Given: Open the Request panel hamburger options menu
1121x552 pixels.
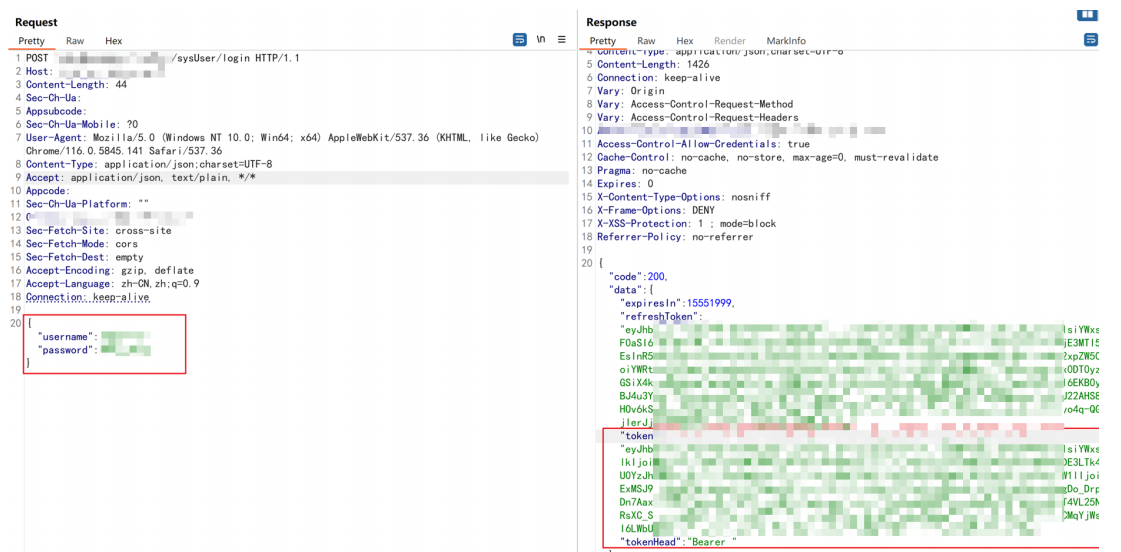Looking at the screenshot, I should pos(562,40).
